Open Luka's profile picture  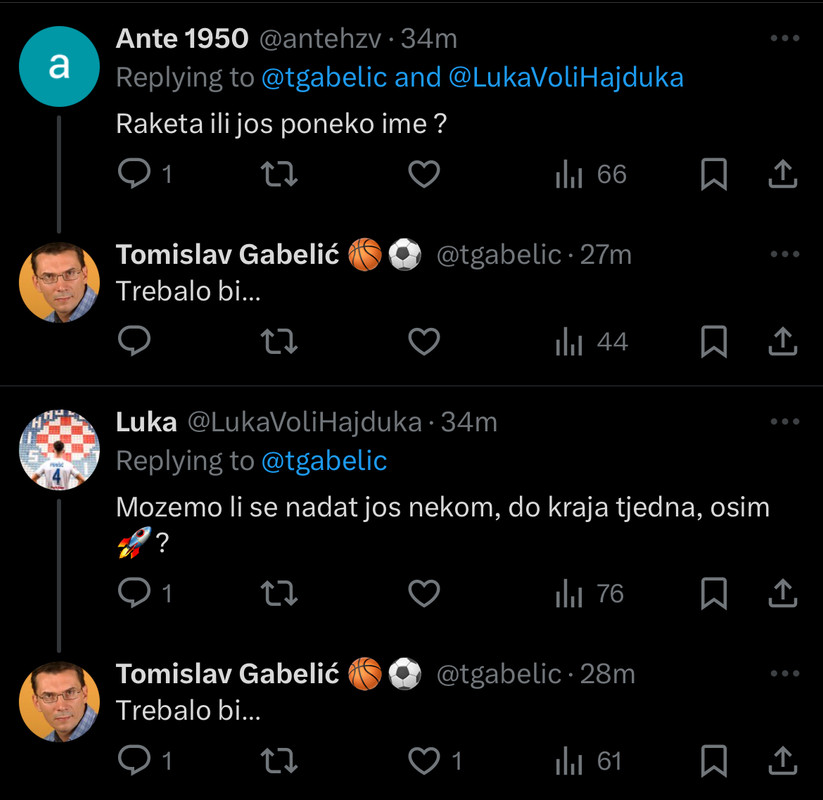click(60, 449)
